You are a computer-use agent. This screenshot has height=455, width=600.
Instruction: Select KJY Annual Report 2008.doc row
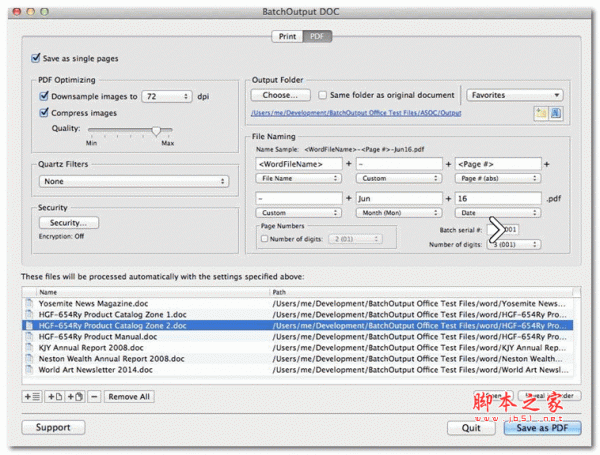[297, 347]
